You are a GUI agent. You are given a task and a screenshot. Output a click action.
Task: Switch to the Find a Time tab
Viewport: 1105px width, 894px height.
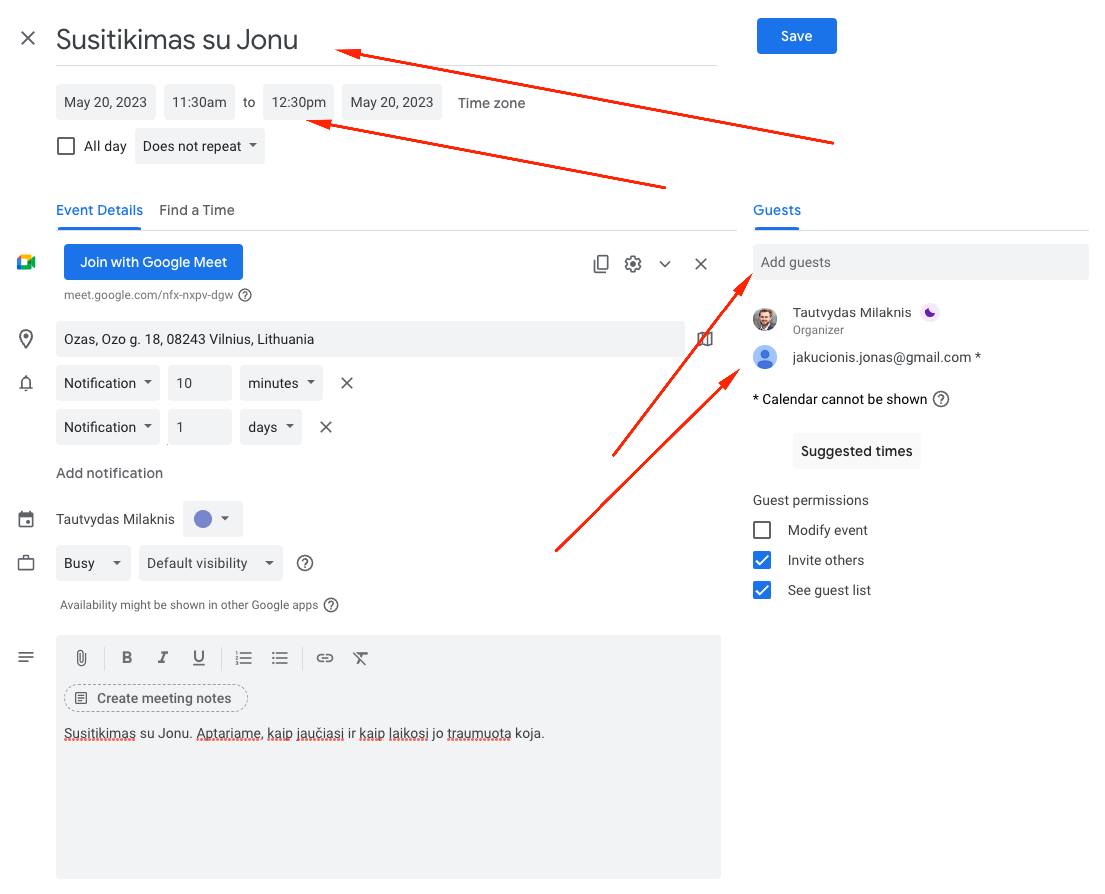point(197,210)
